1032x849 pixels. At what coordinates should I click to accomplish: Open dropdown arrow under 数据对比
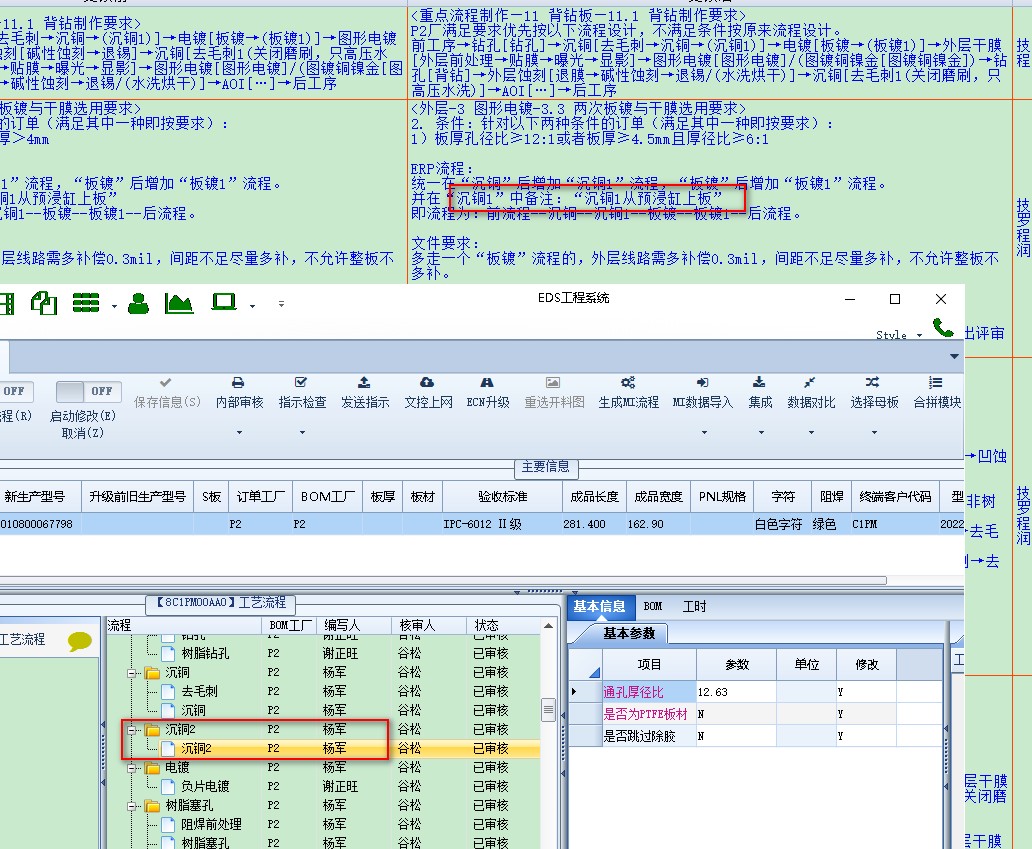pyautogui.click(x=811, y=432)
